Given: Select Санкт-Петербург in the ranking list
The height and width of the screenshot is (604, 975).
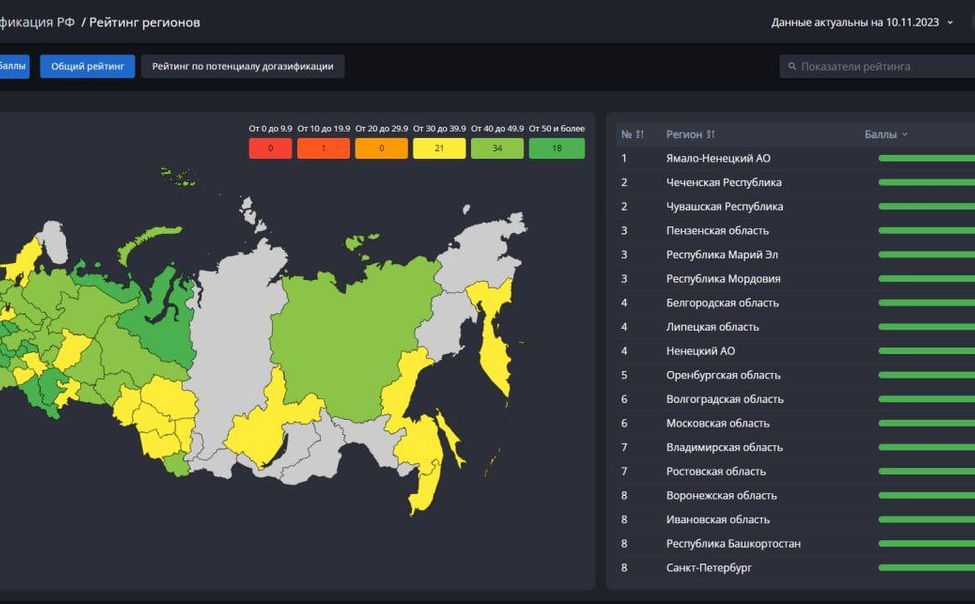Looking at the screenshot, I should click(708, 568).
